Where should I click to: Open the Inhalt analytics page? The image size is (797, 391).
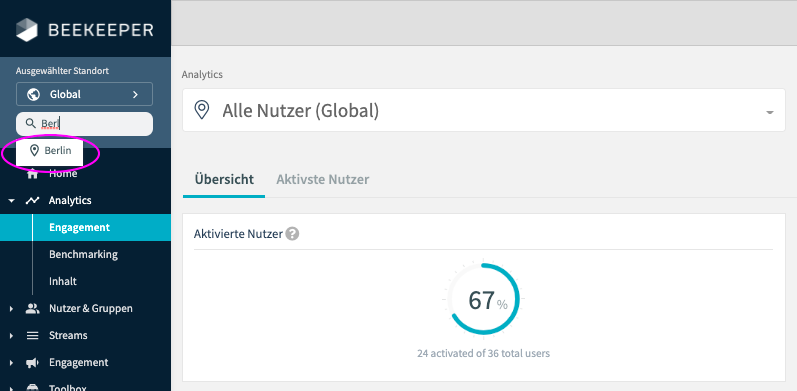tap(63, 281)
